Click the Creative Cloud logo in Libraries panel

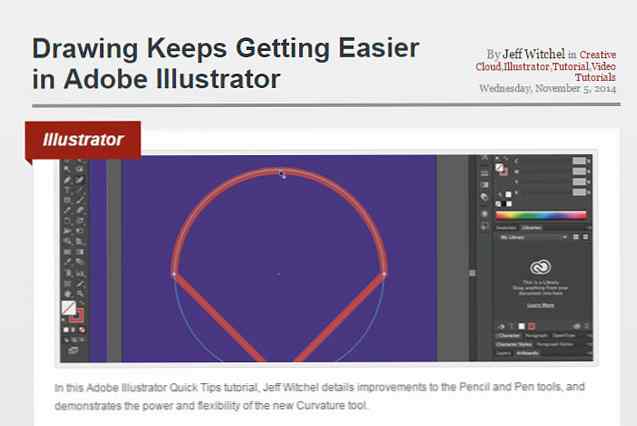540,267
